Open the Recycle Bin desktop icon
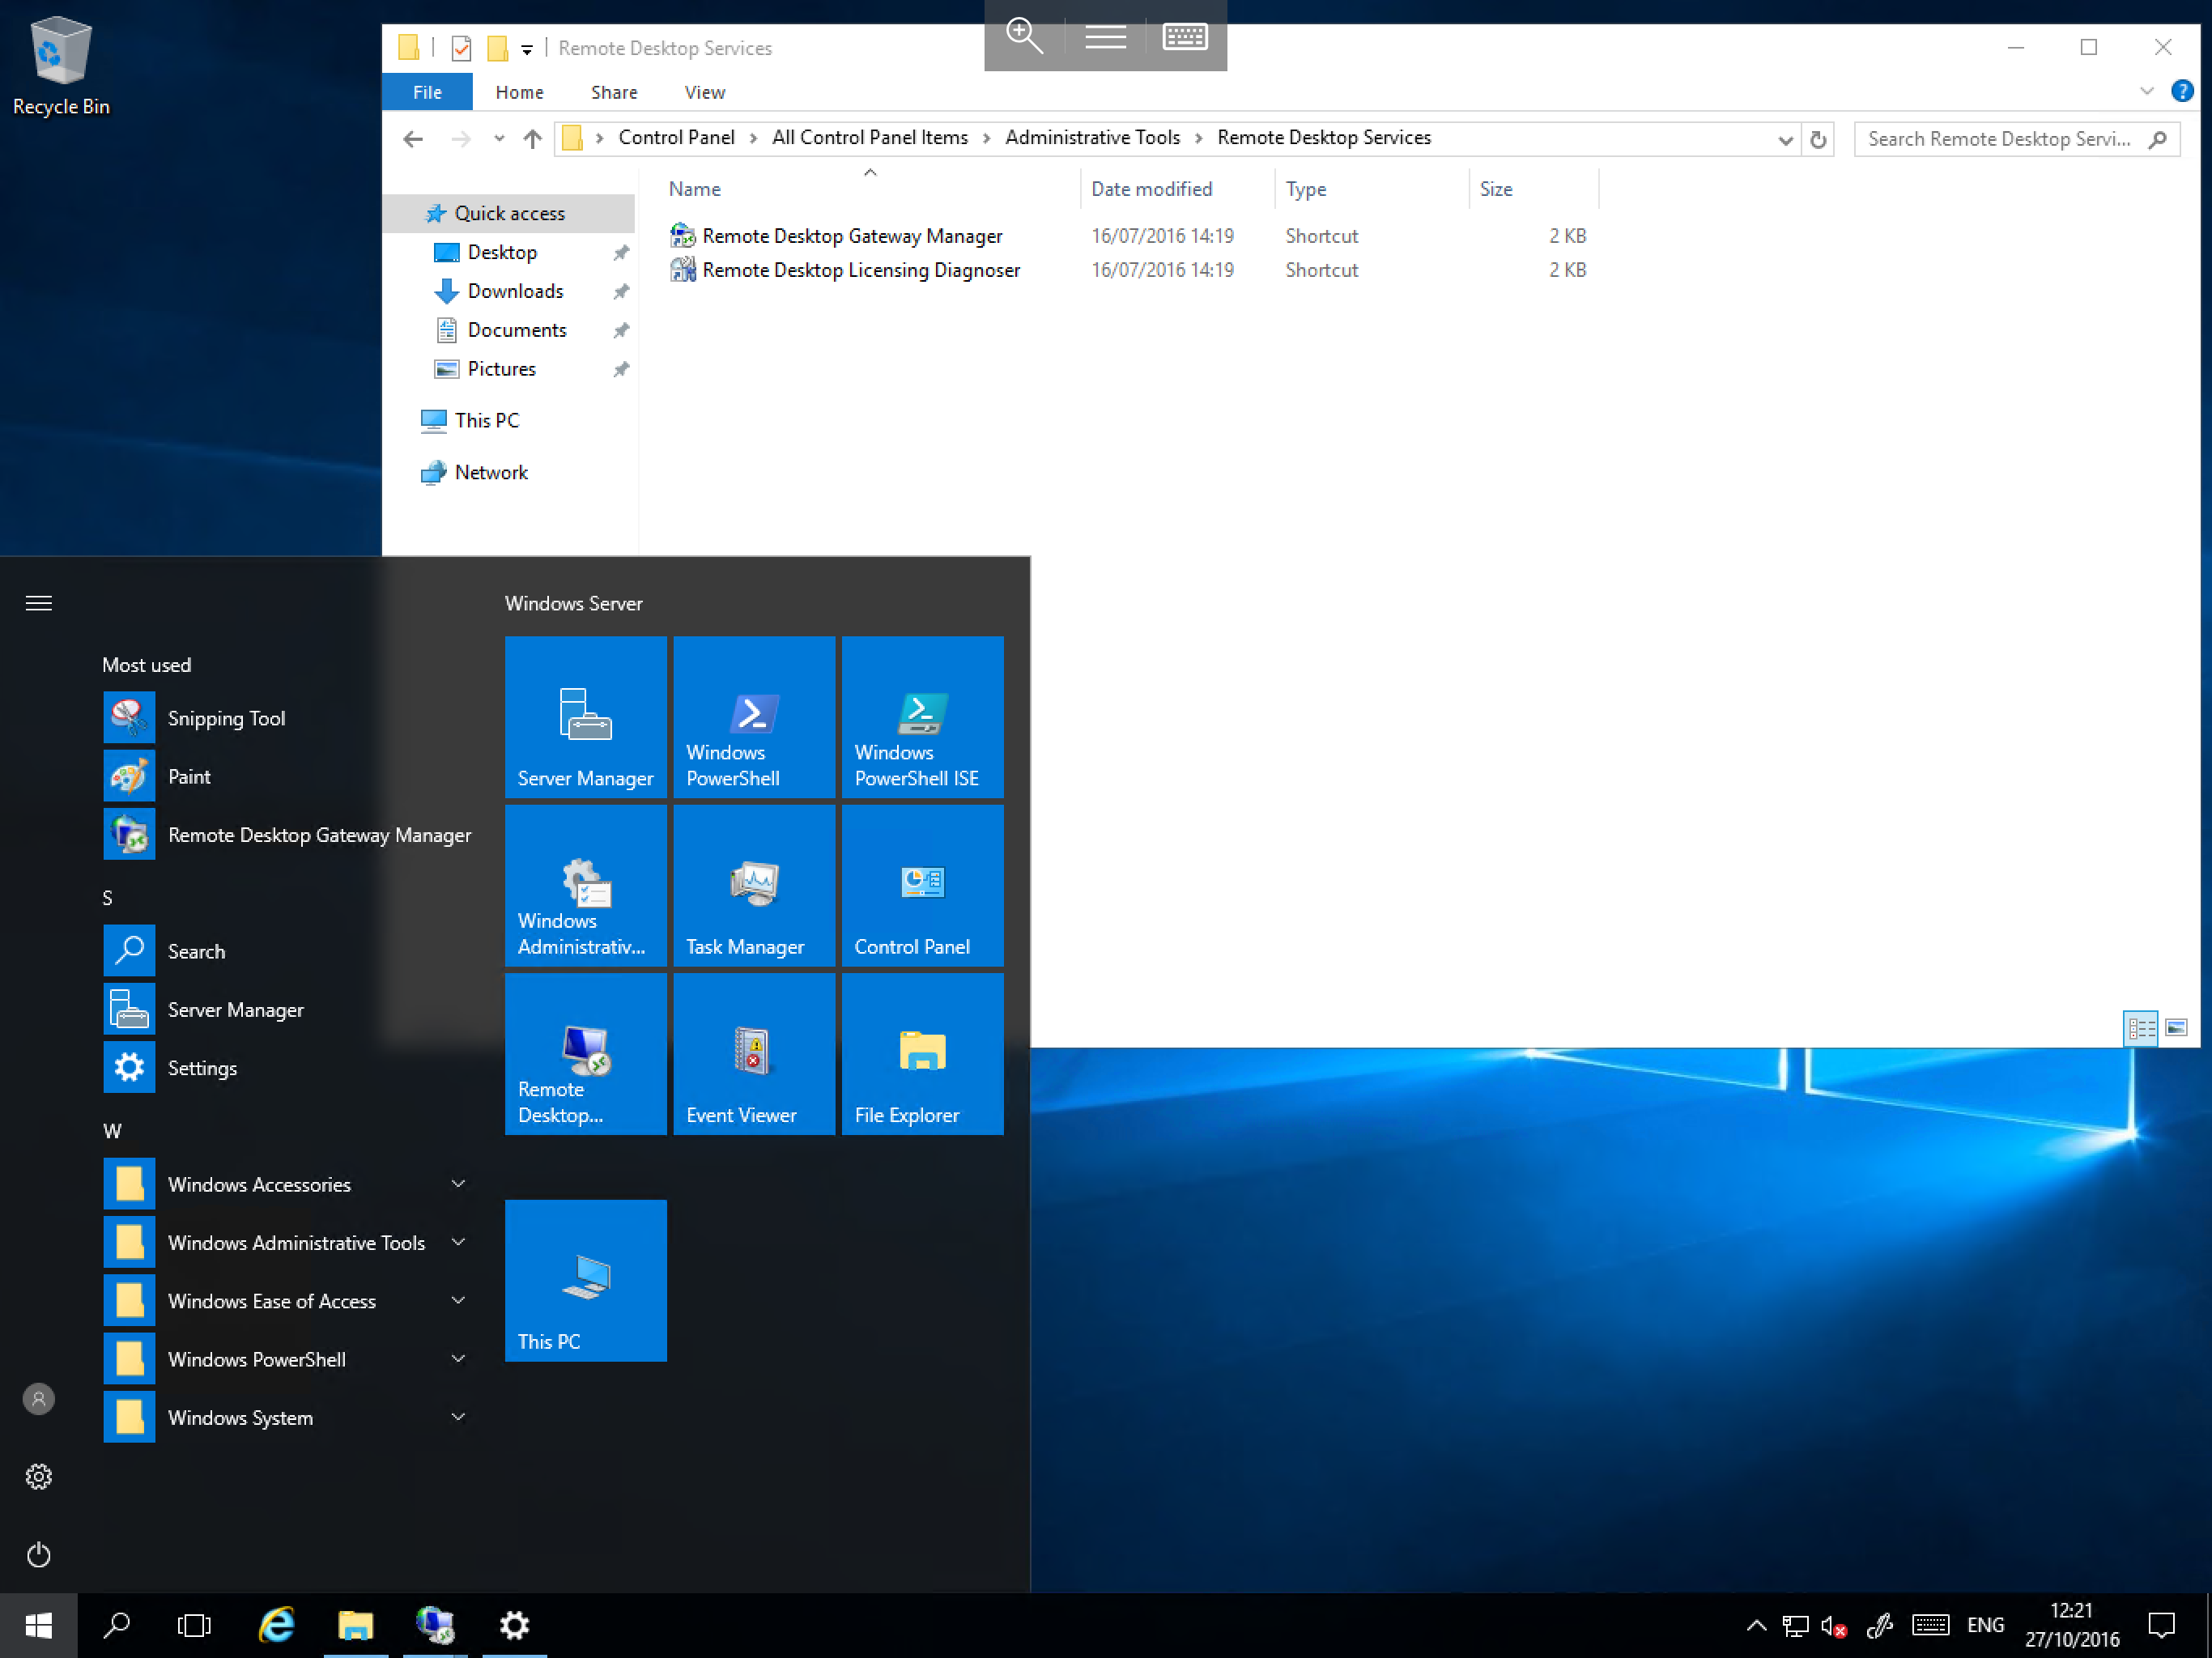The height and width of the screenshot is (1658, 2212). (61, 65)
